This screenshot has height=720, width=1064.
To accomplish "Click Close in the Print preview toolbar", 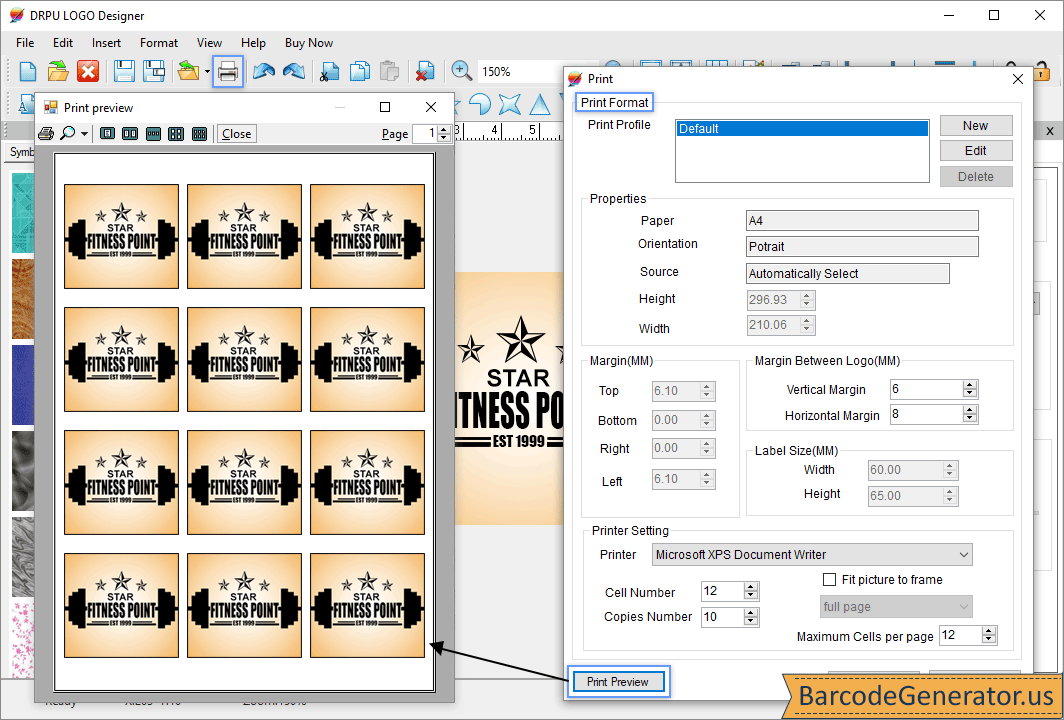I will tap(236, 134).
